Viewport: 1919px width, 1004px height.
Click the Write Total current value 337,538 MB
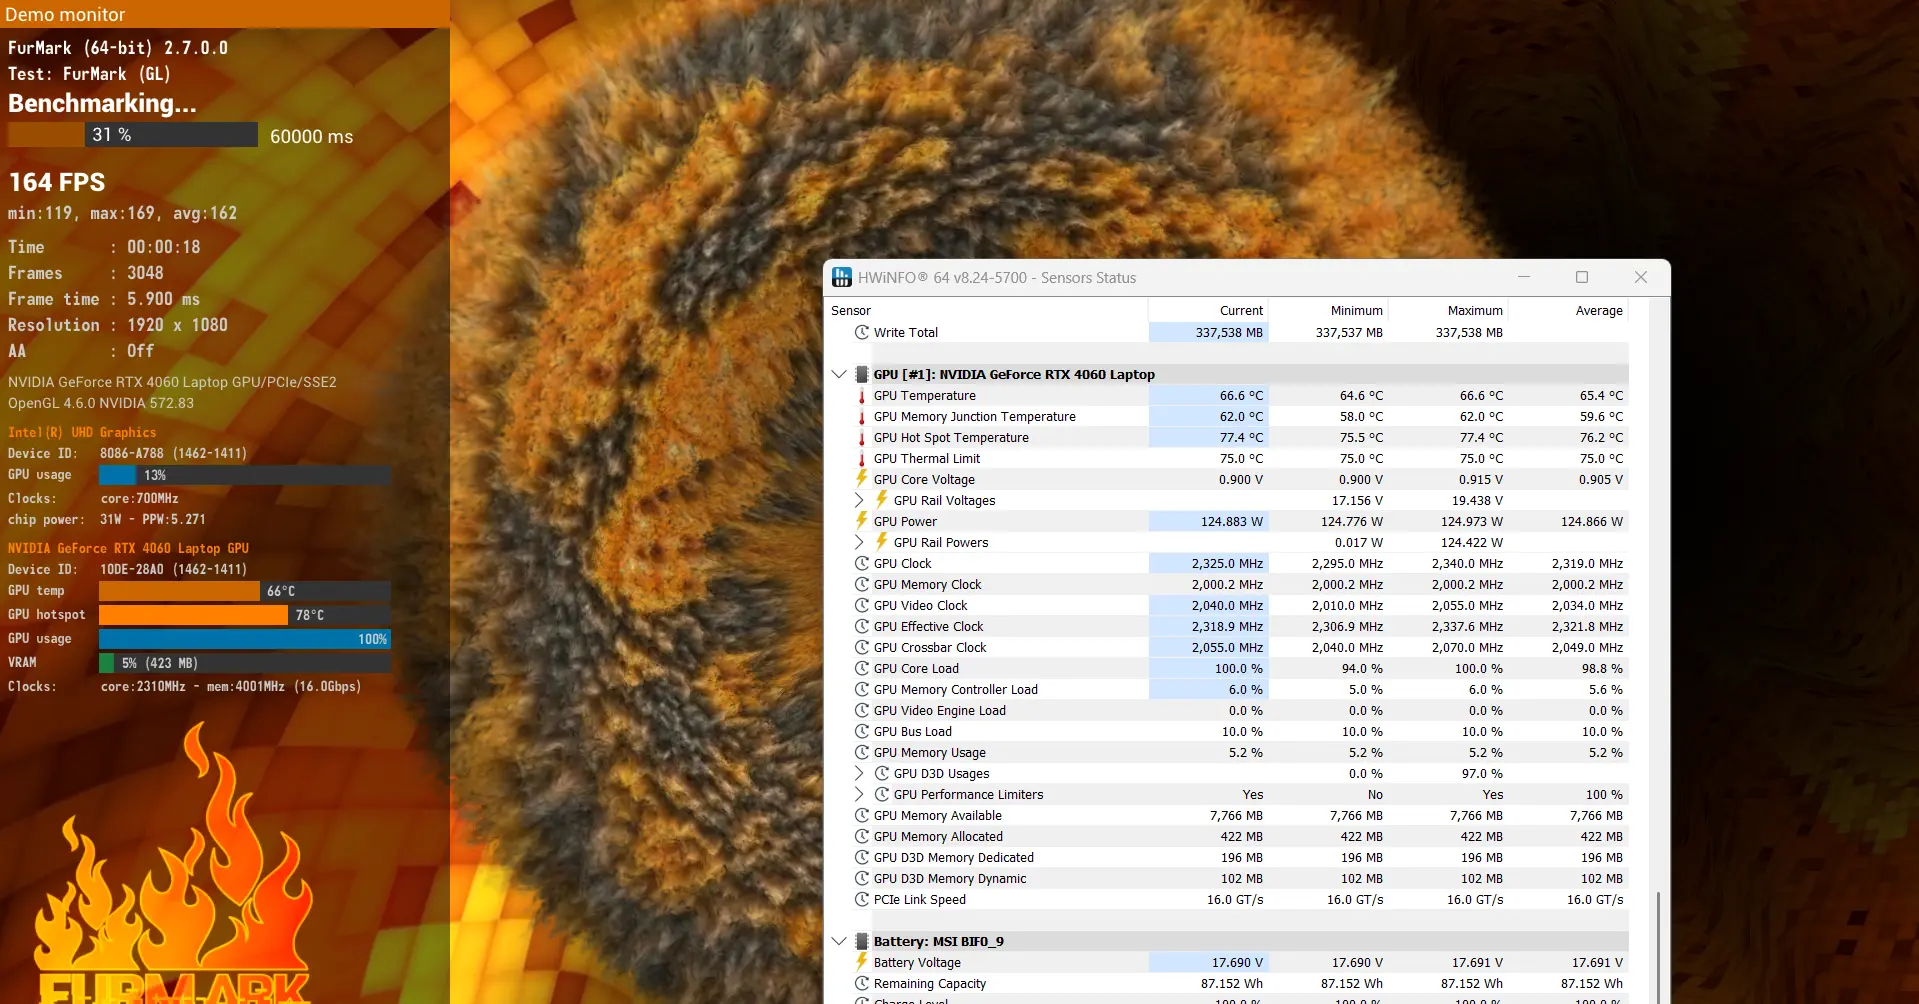pyautogui.click(x=1229, y=333)
